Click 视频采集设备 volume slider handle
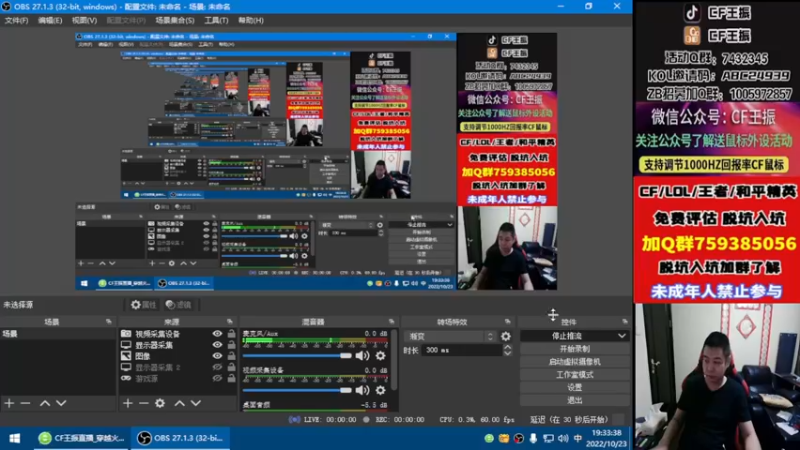The height and width of the screenshot is (450, 800). pos(345,390)
